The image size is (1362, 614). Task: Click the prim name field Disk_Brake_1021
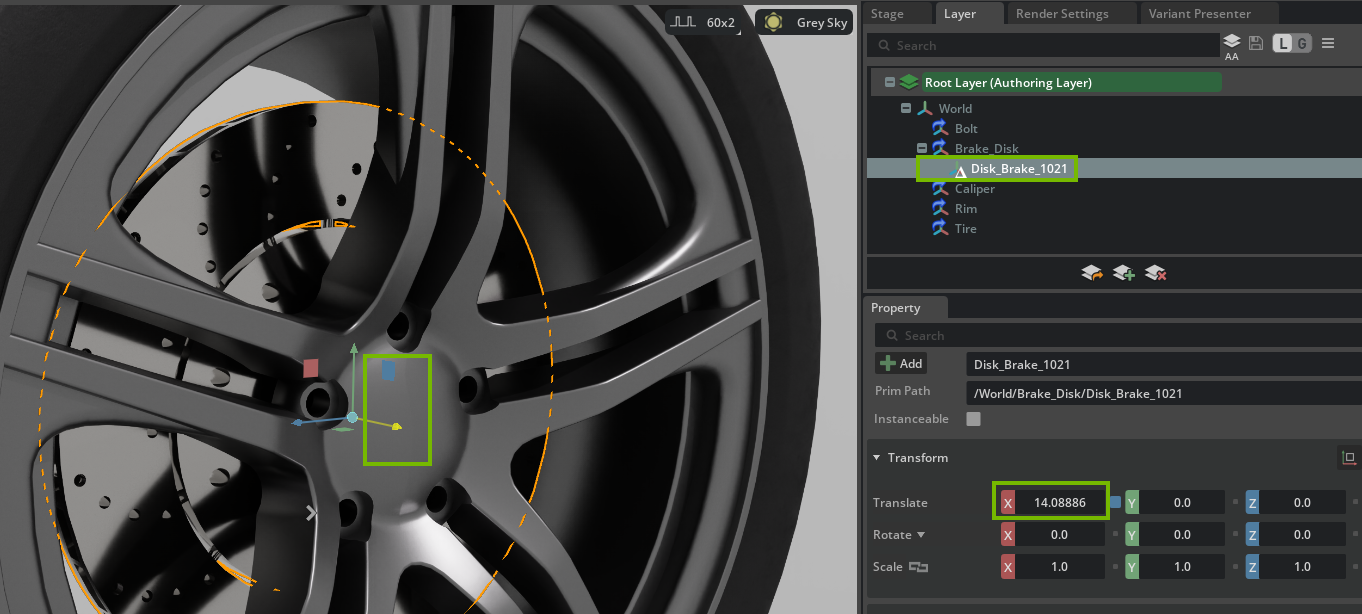click(1164, 364)
